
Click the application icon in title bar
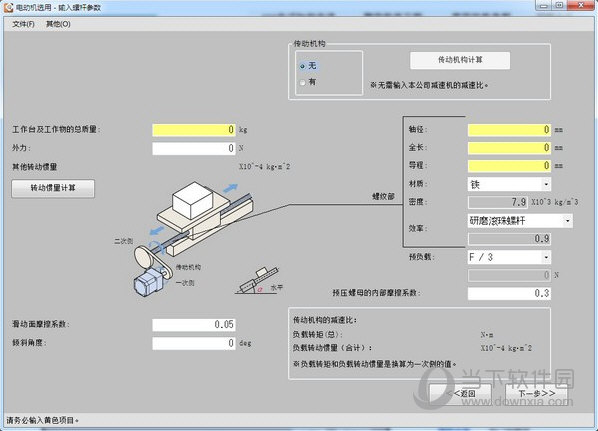pyautogui.click(x=8, y=7)
